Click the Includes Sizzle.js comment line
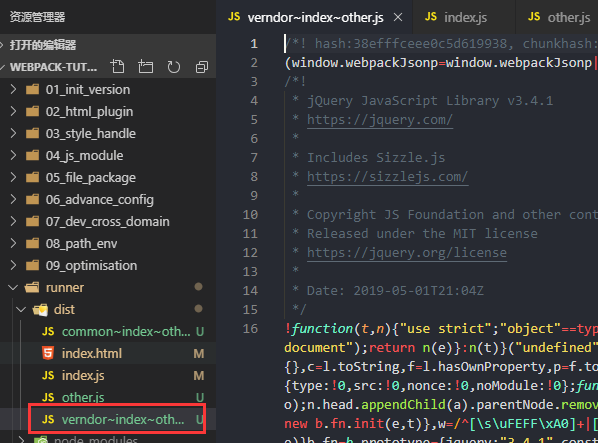 (376, 157)
